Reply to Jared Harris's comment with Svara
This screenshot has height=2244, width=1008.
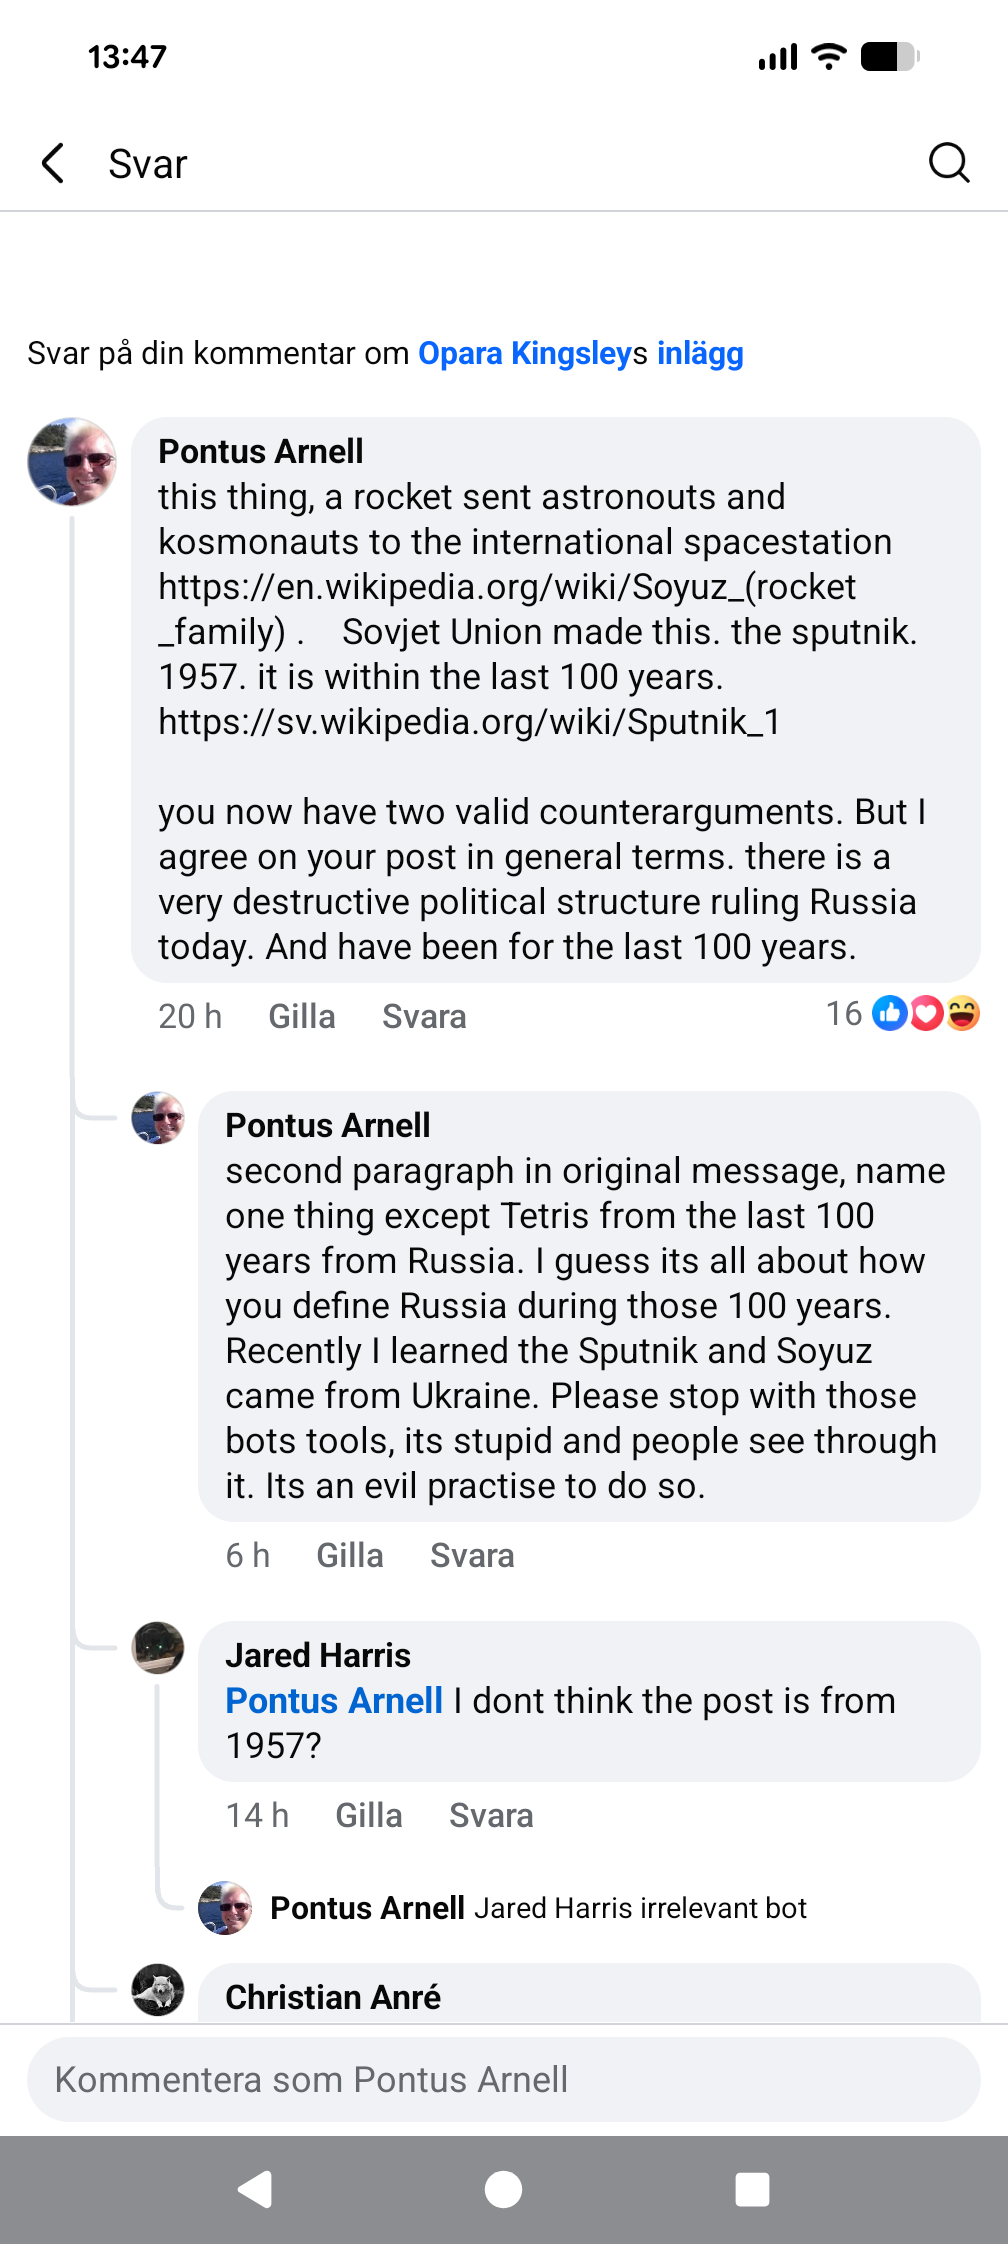point(491,1815)
